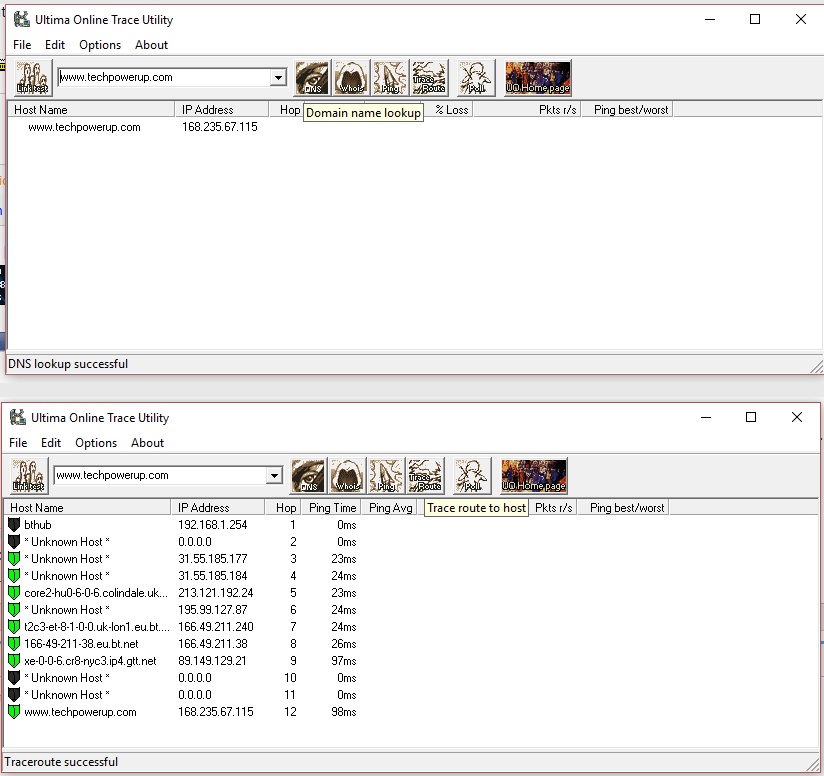The height and width of the screenshot is (776, 824).
Task: Click Host Name column header in top window
Action: tap(91, 110)
